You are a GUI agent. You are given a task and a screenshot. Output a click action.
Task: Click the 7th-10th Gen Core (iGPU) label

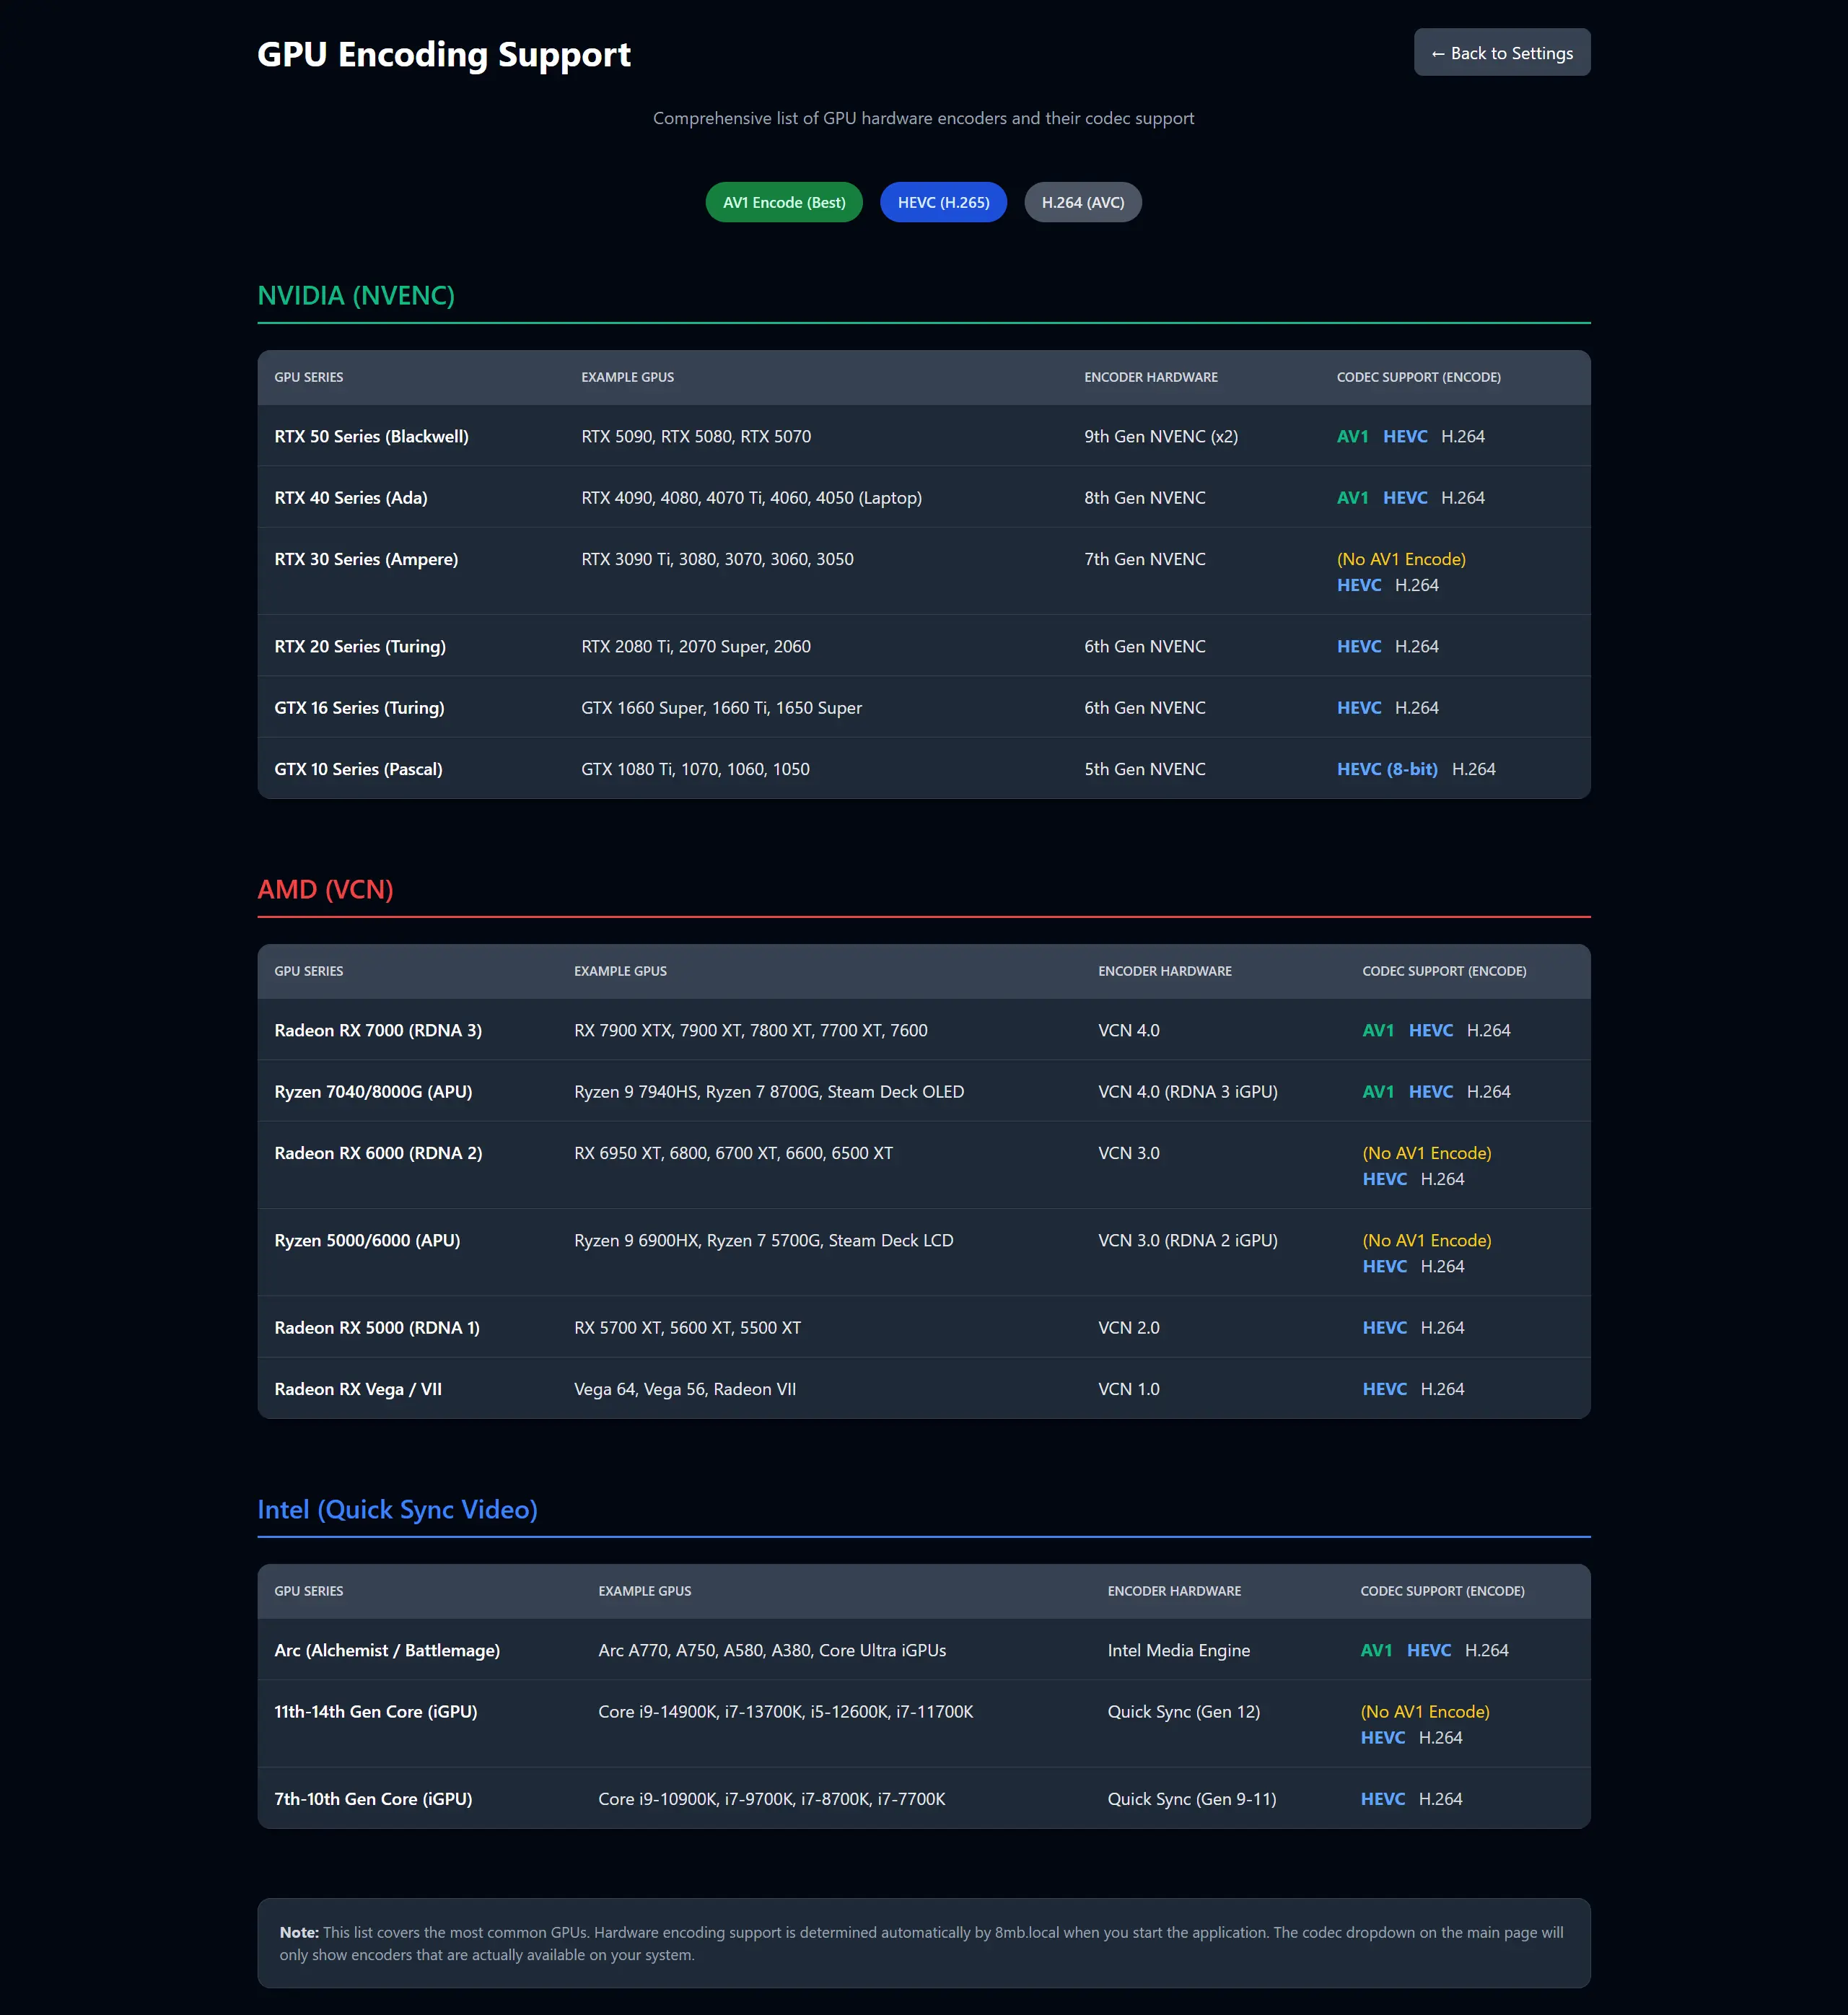click(x=373, y=1799)
